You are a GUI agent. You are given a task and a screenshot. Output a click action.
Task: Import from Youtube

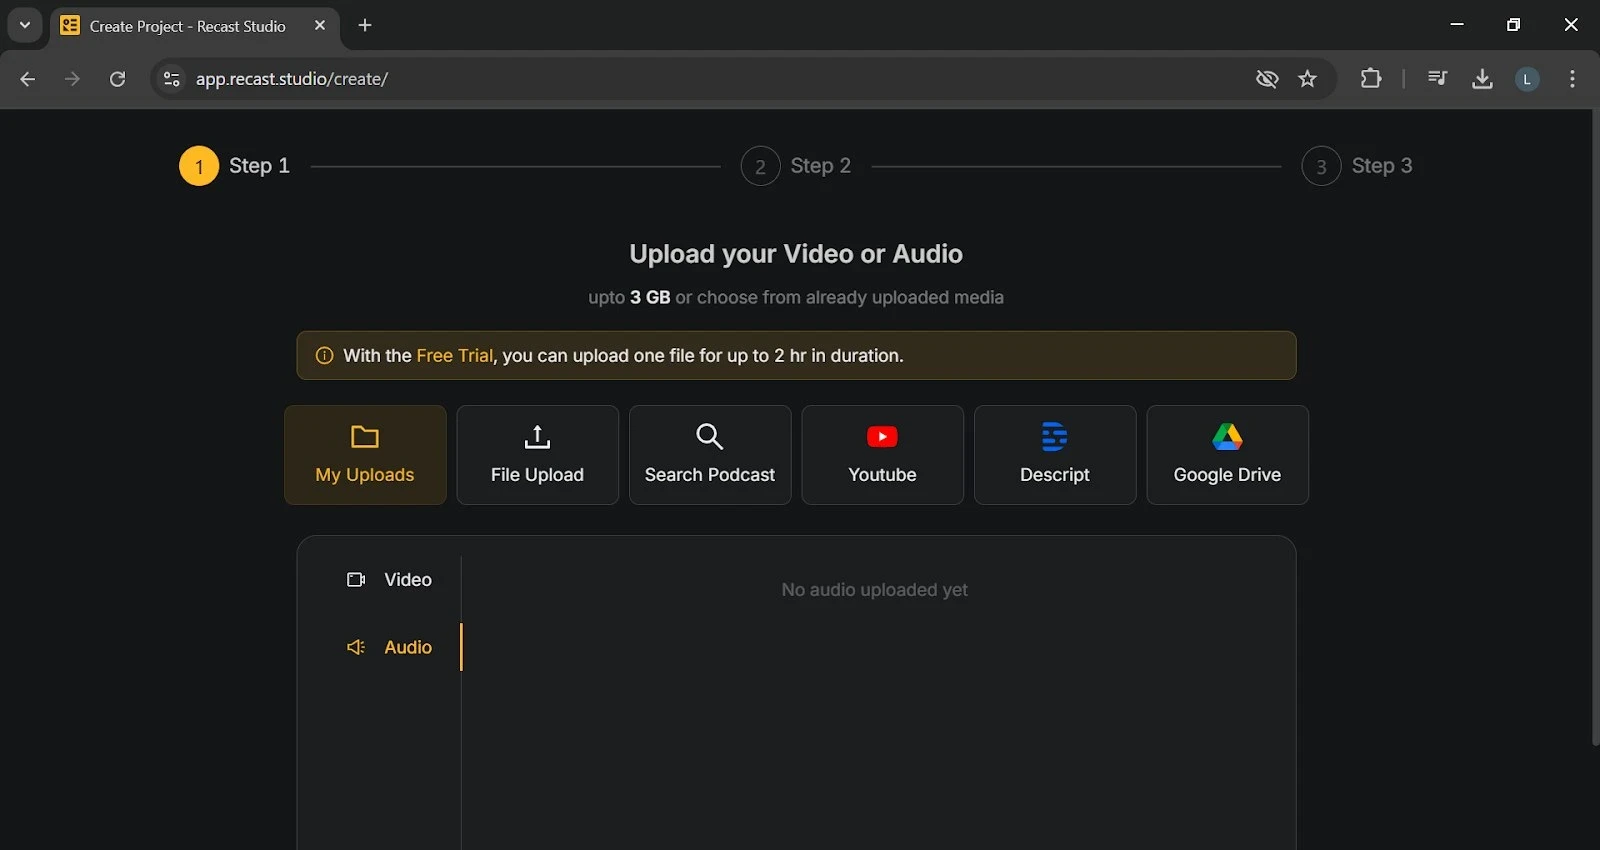pyautogui.click(x=882, y=455)
